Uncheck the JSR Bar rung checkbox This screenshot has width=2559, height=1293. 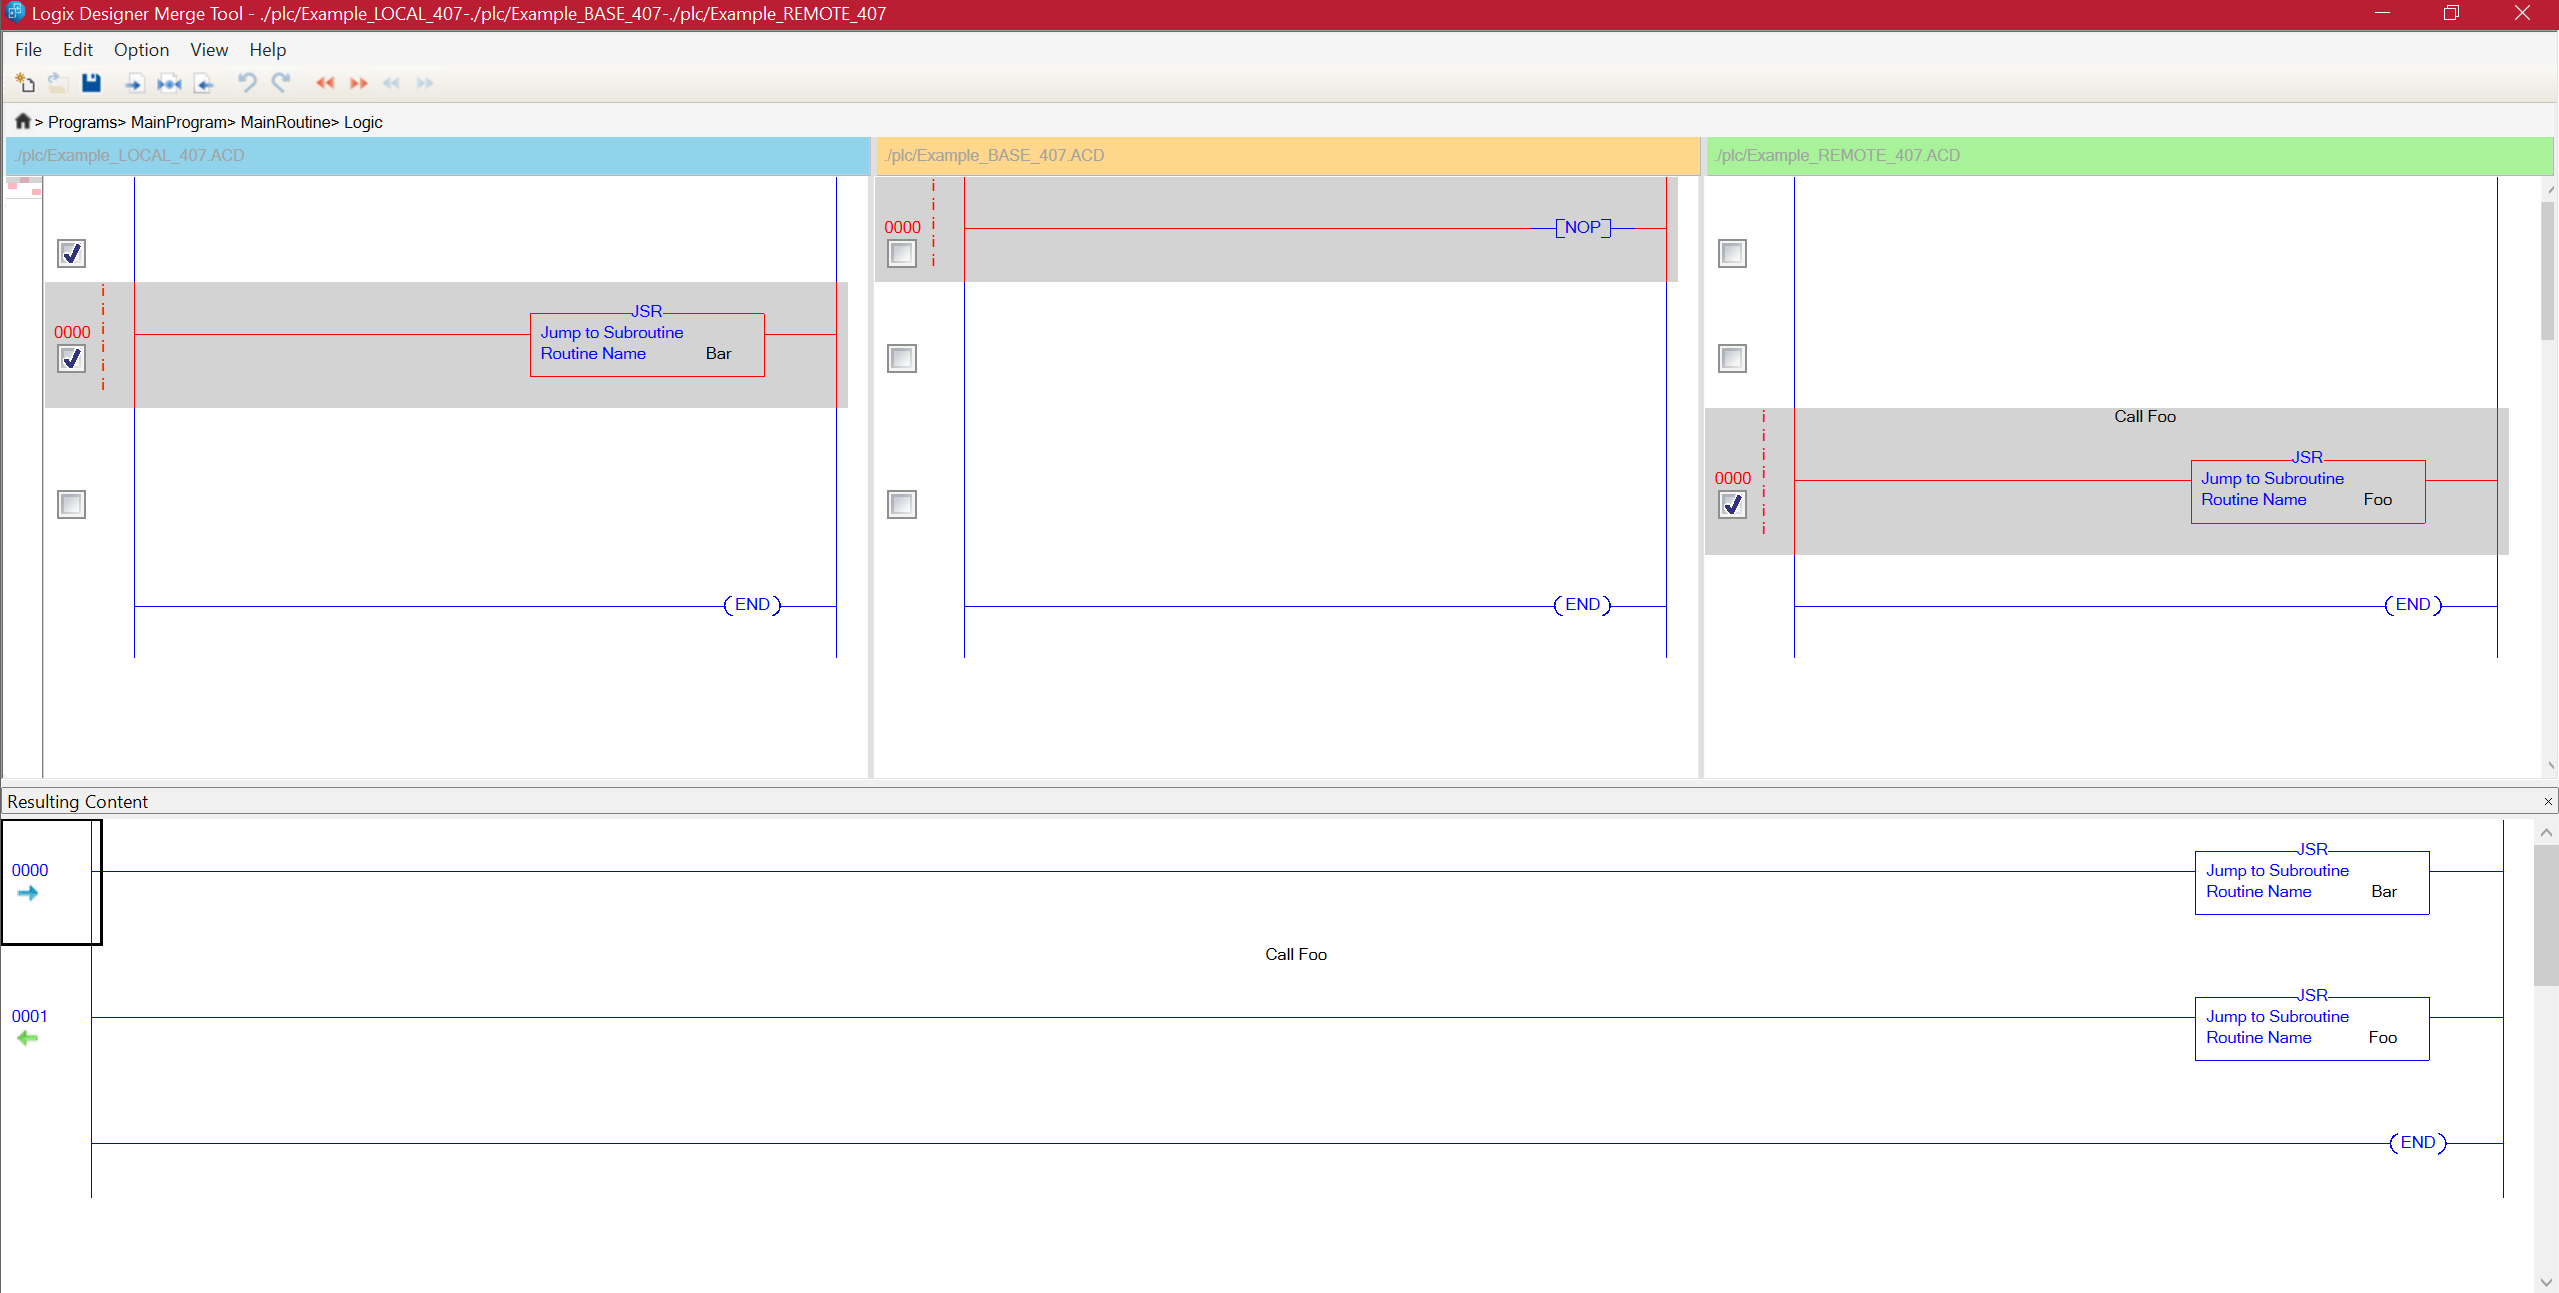click(71, 358)
